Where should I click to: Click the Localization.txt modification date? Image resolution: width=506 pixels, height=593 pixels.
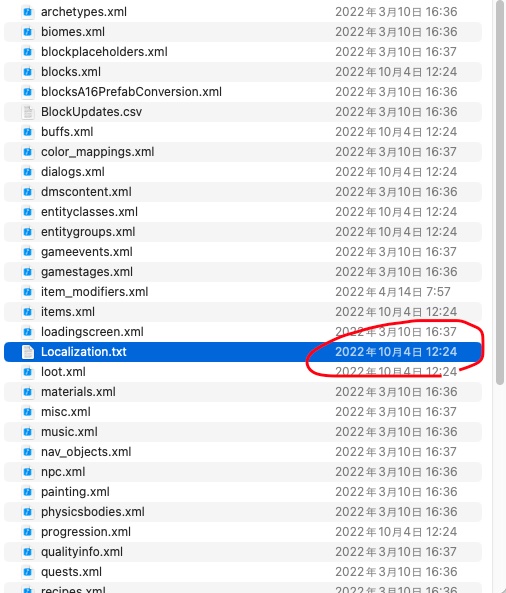pyautogui.click(x=396, y=352)
